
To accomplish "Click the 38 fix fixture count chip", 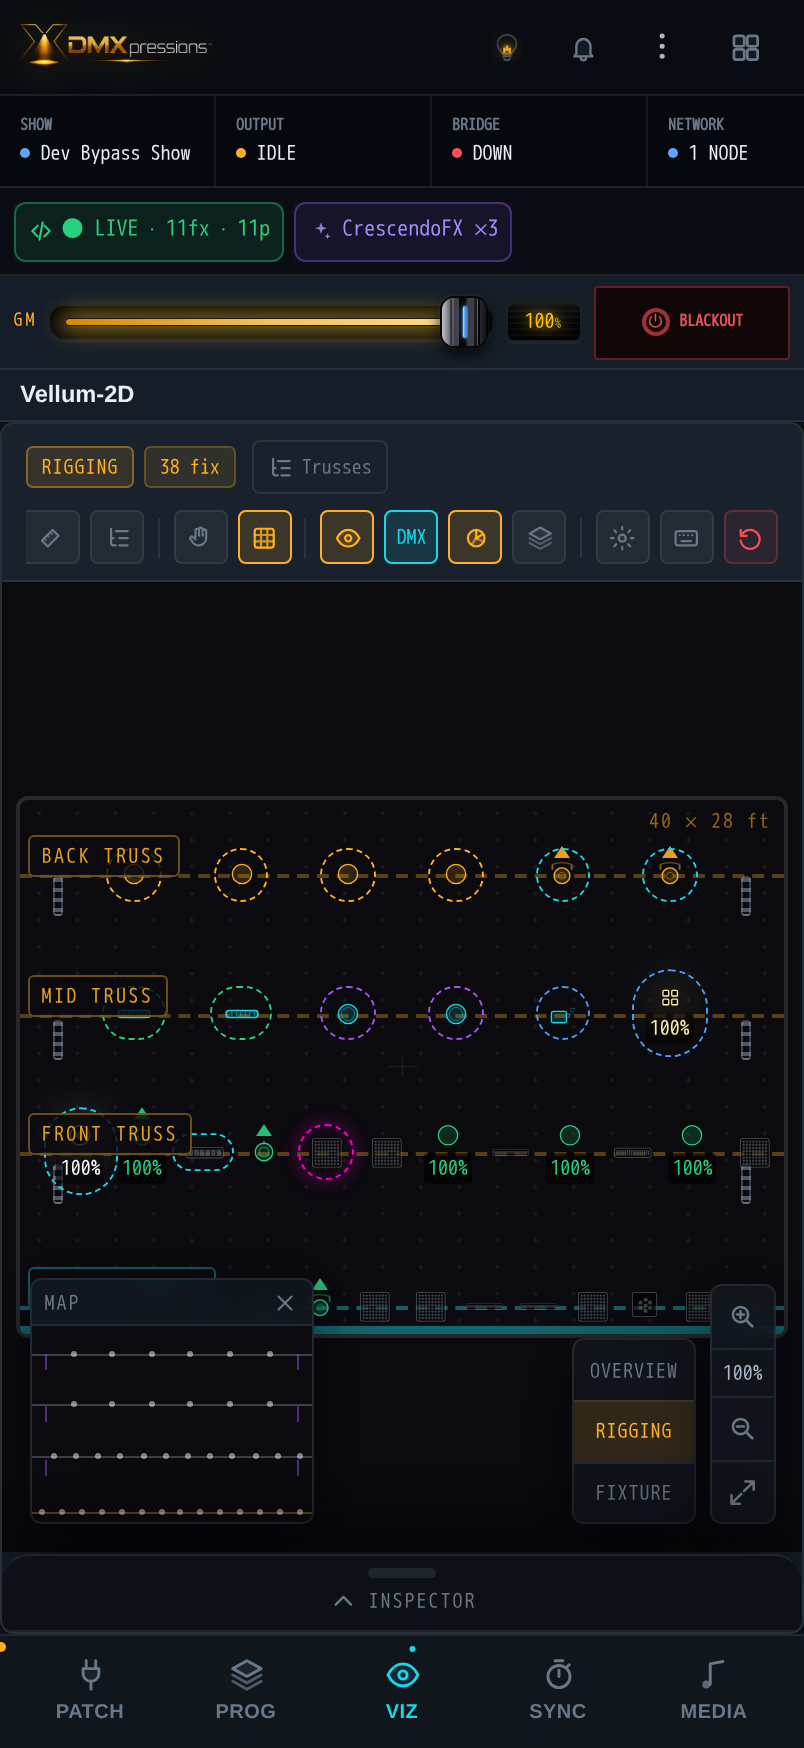I will pos(190,467).
